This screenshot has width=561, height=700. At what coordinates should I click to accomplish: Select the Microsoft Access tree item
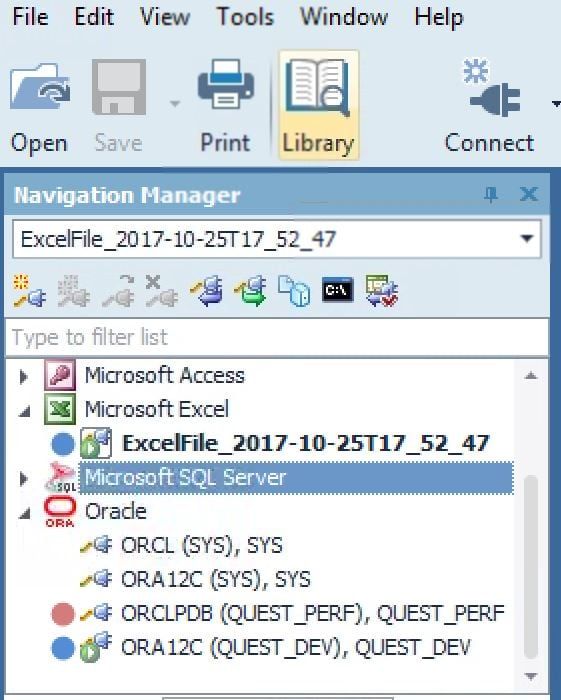point(164,375)
